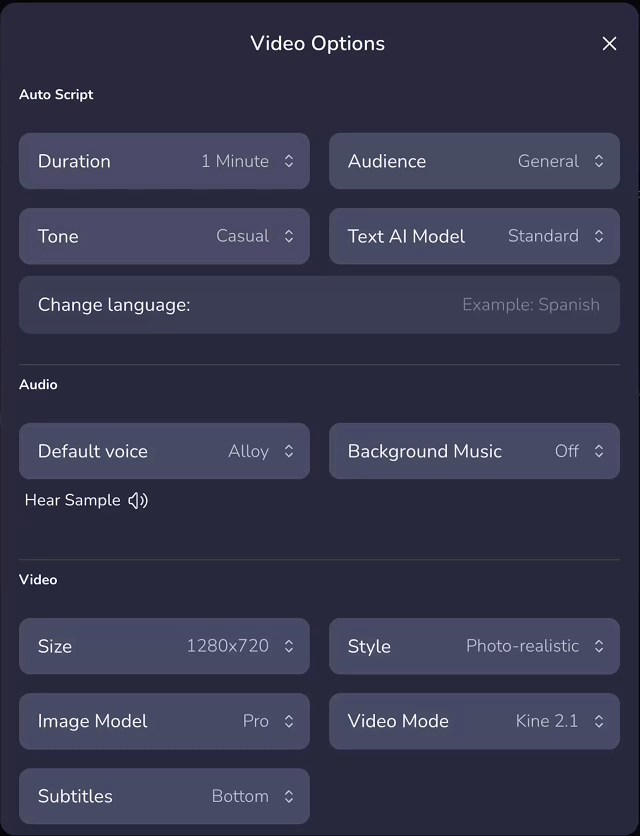Select the Text AI Model showing Standard

(474, 236)
